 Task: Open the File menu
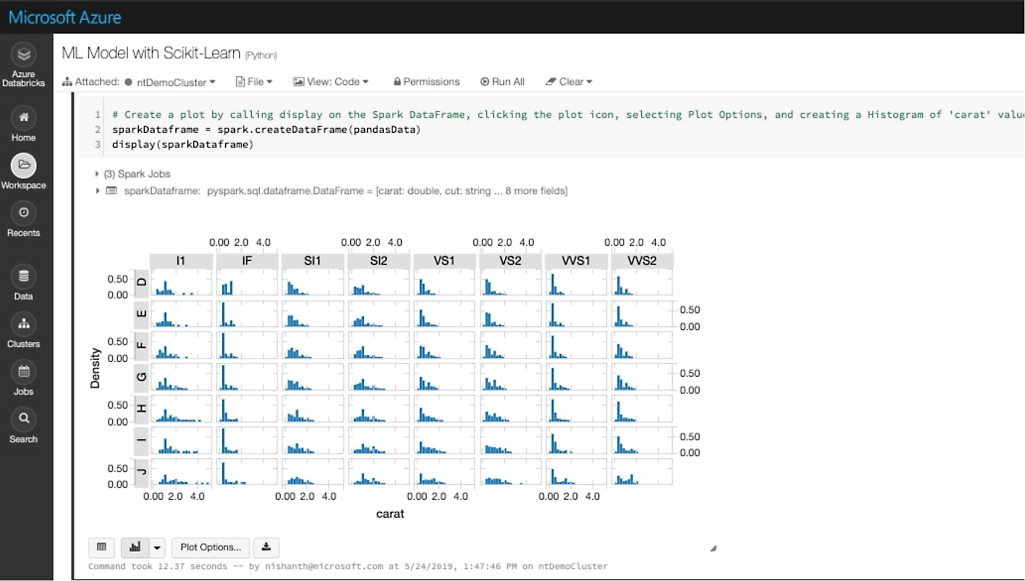click(x=253, y=82)
